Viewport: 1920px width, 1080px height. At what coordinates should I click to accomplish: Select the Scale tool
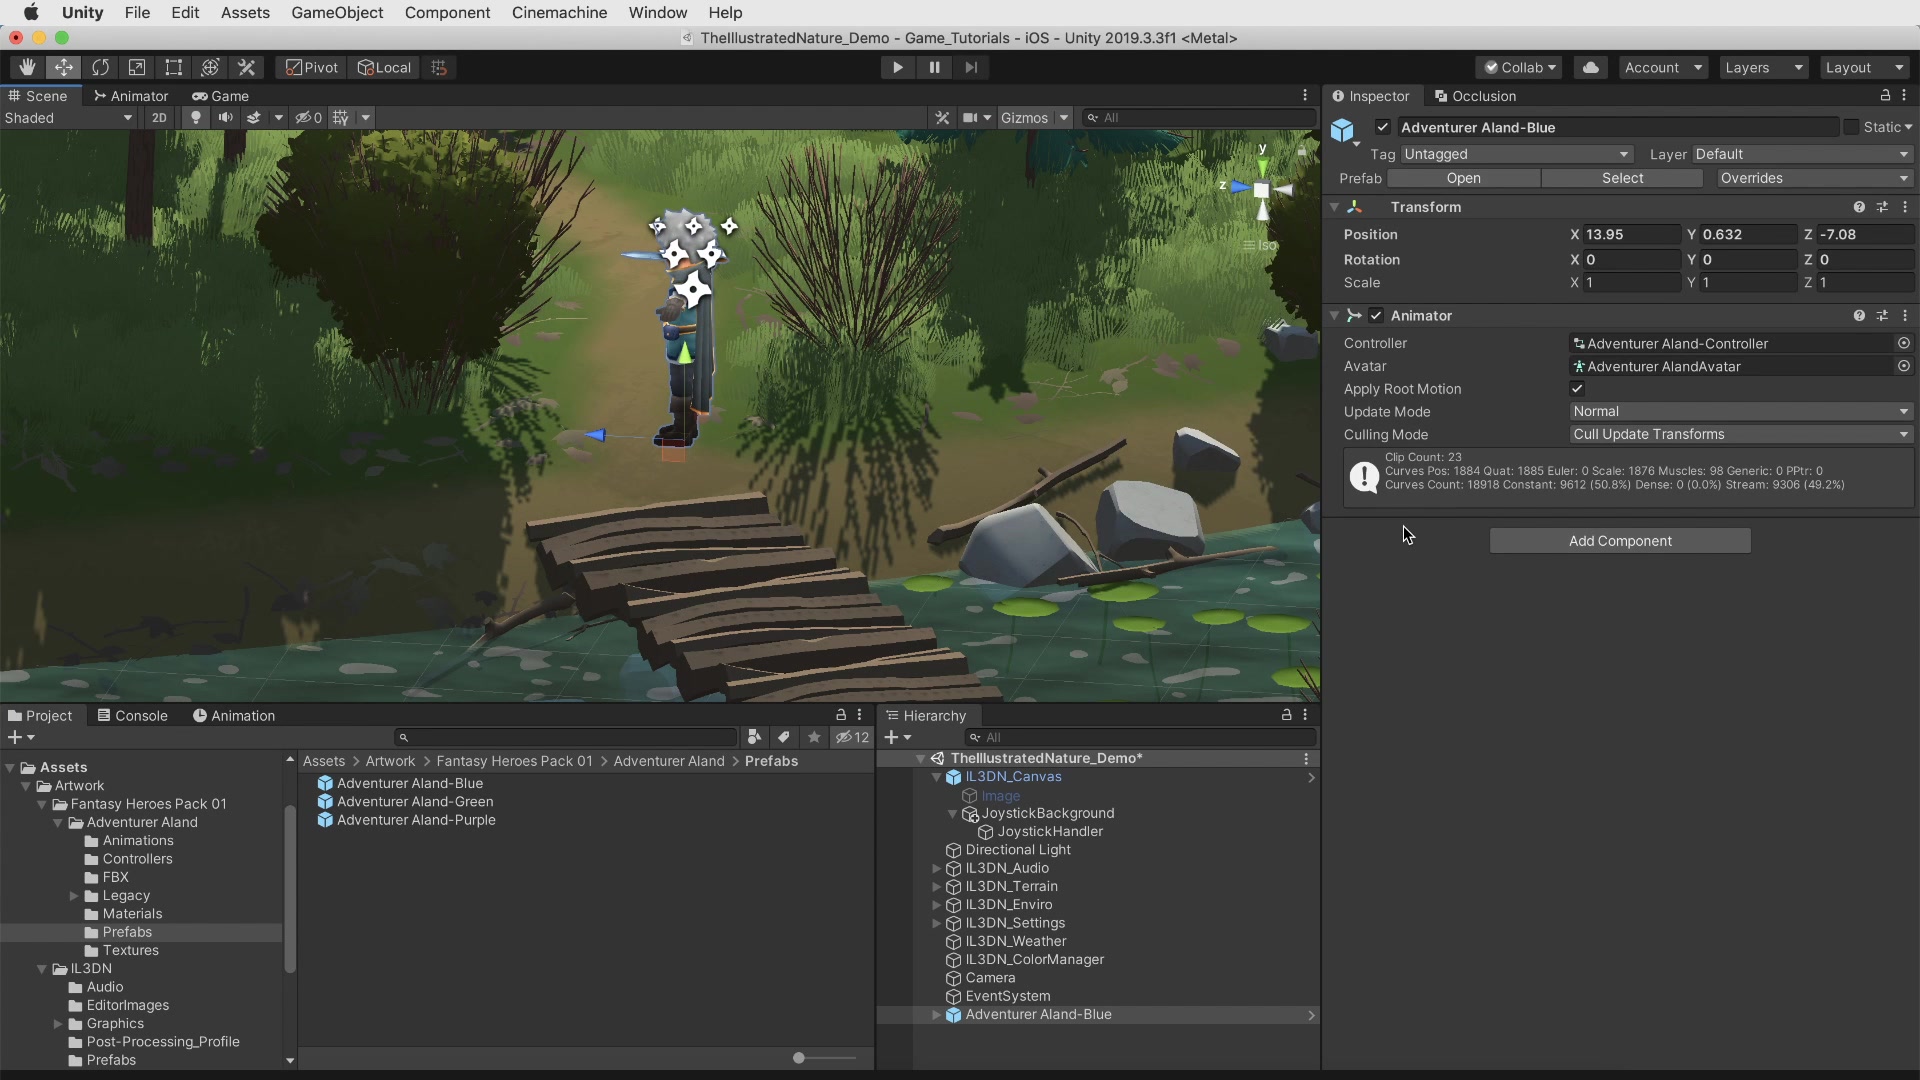(137, 67)
